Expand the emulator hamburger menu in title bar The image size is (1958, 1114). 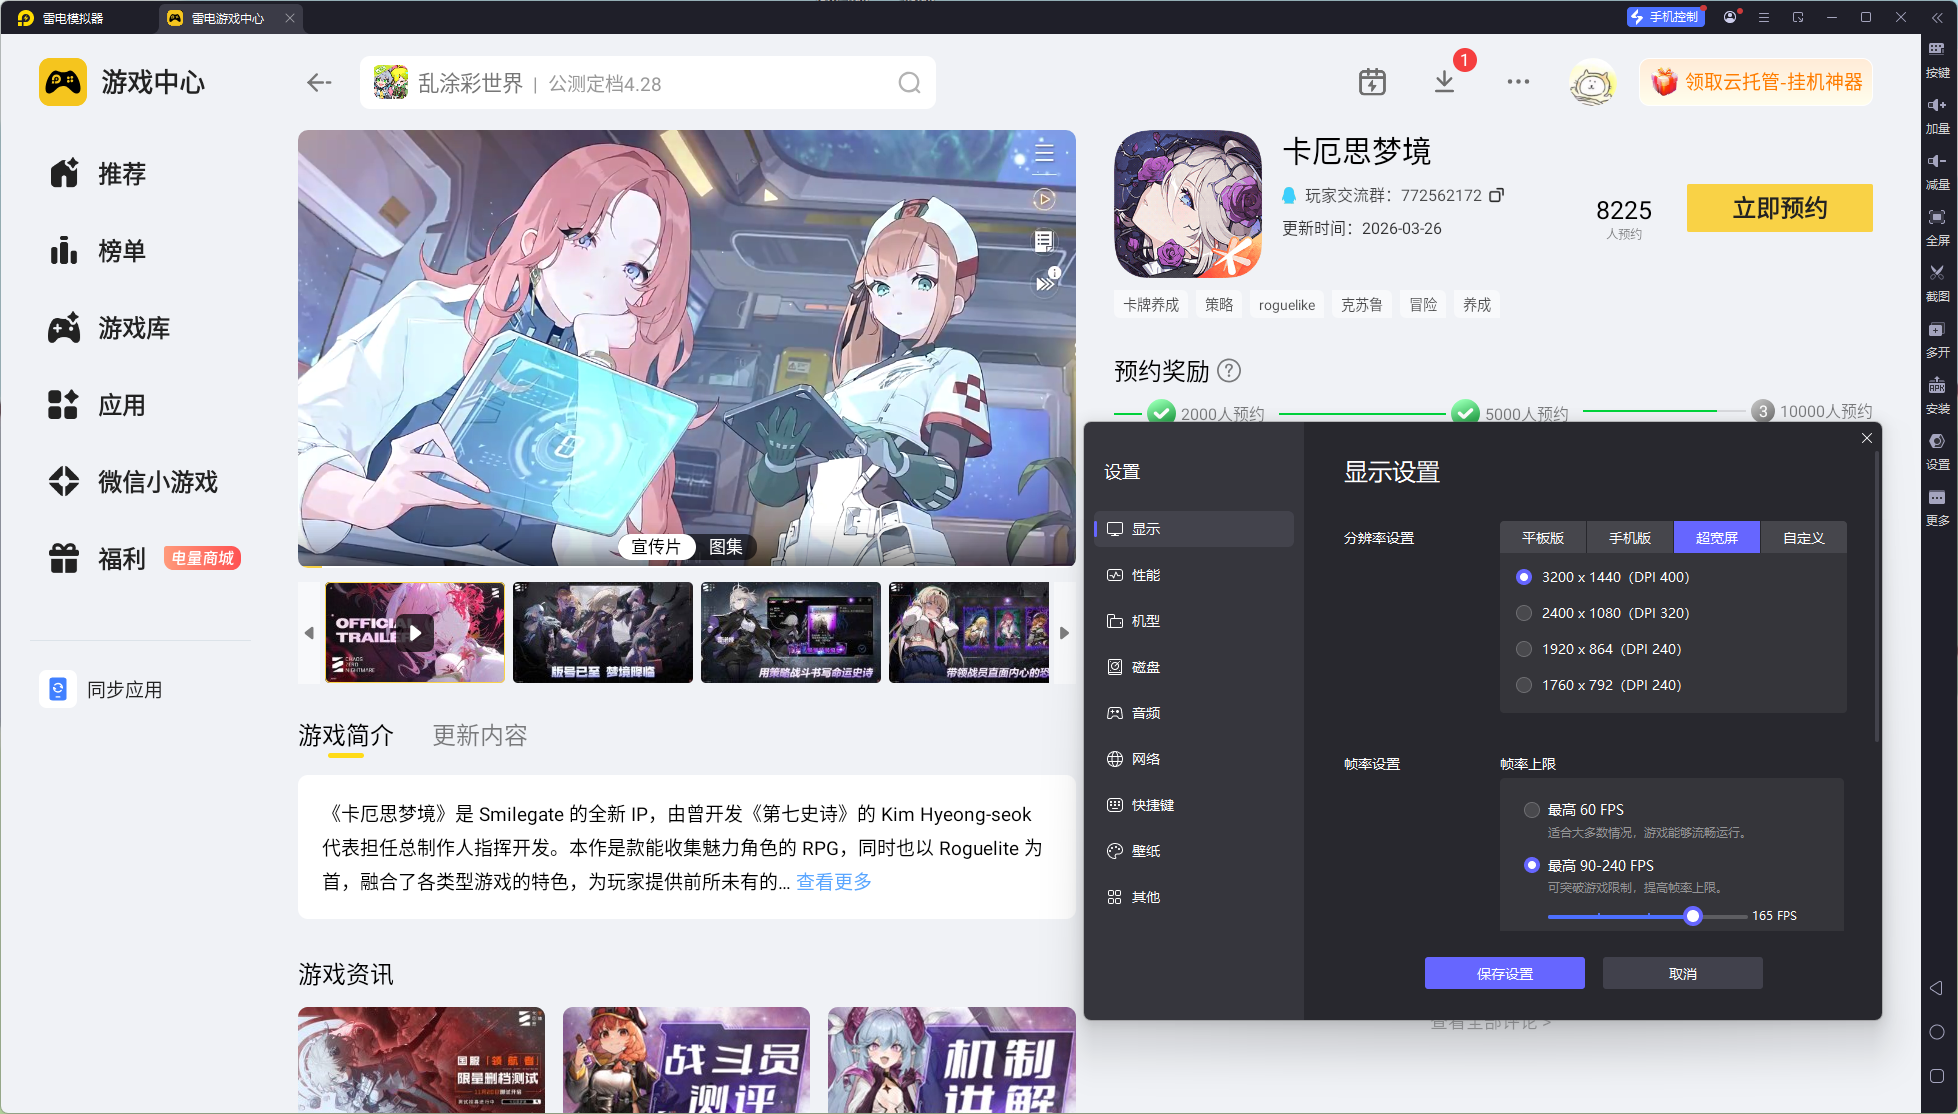coord(1764,17)
